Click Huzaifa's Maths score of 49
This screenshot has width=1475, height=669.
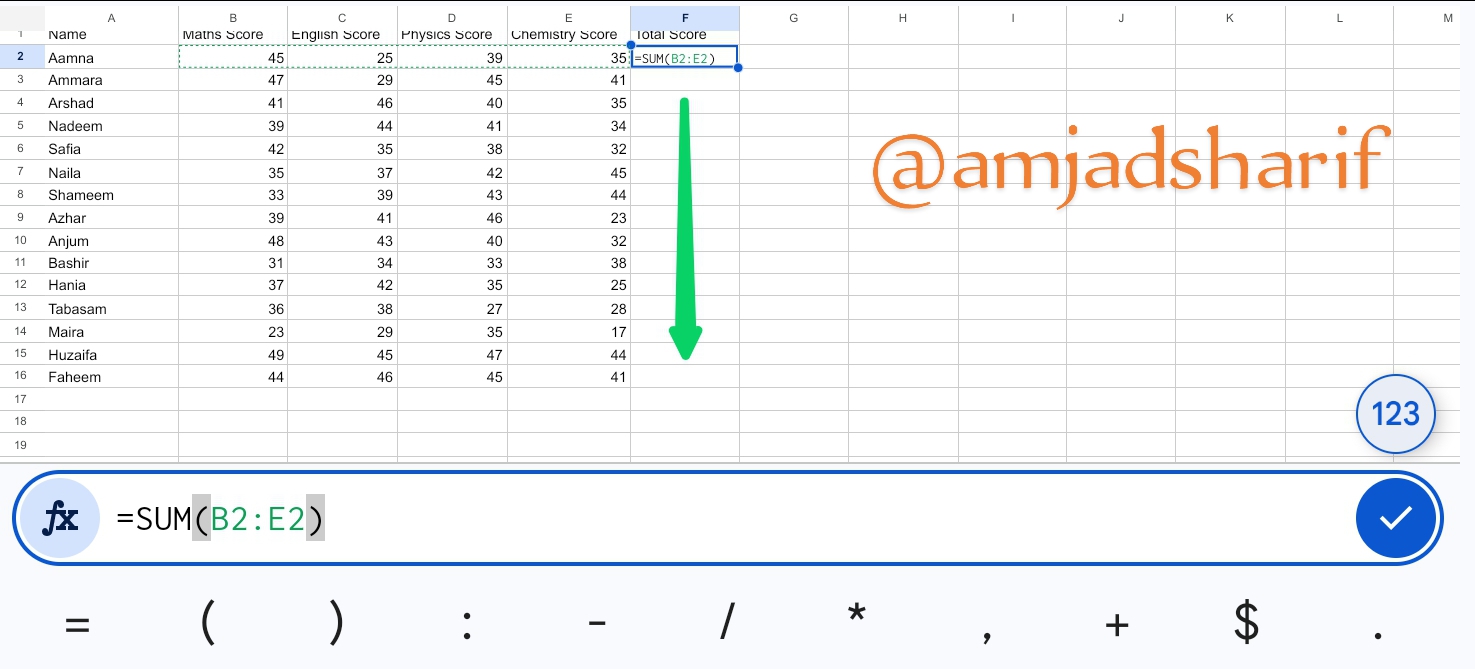pos(233,355)
